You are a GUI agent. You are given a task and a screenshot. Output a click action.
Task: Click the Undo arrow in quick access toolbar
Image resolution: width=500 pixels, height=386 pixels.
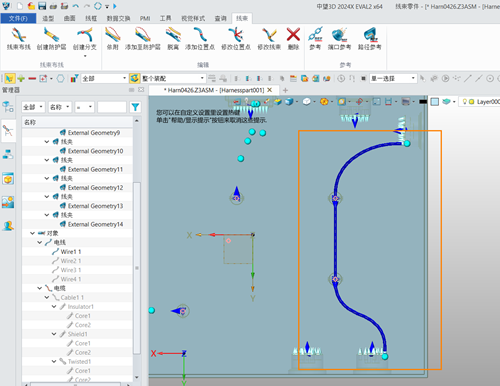click(76, 6)
